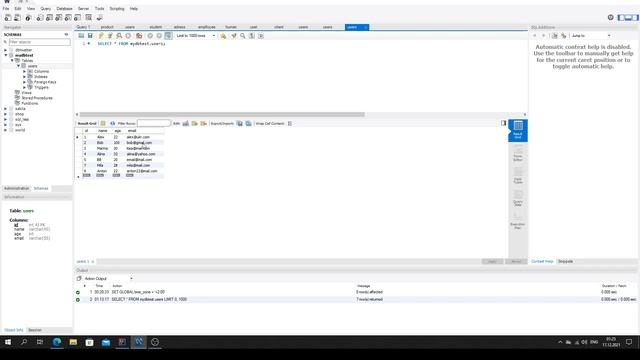
Task: Click the Filter Rows input in result grid
Action: click(x=153, y=123)
